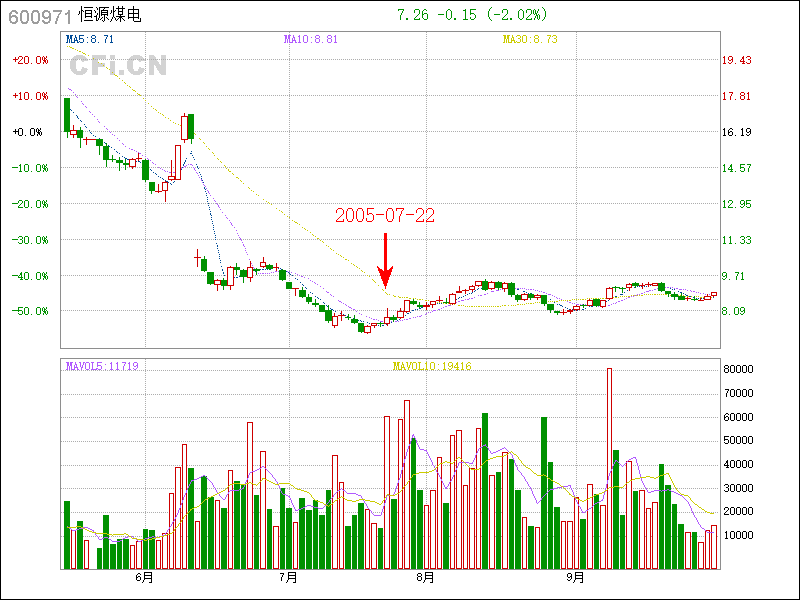Click the 8月 month axis label
800x600 pixels.
pos(425,577)
